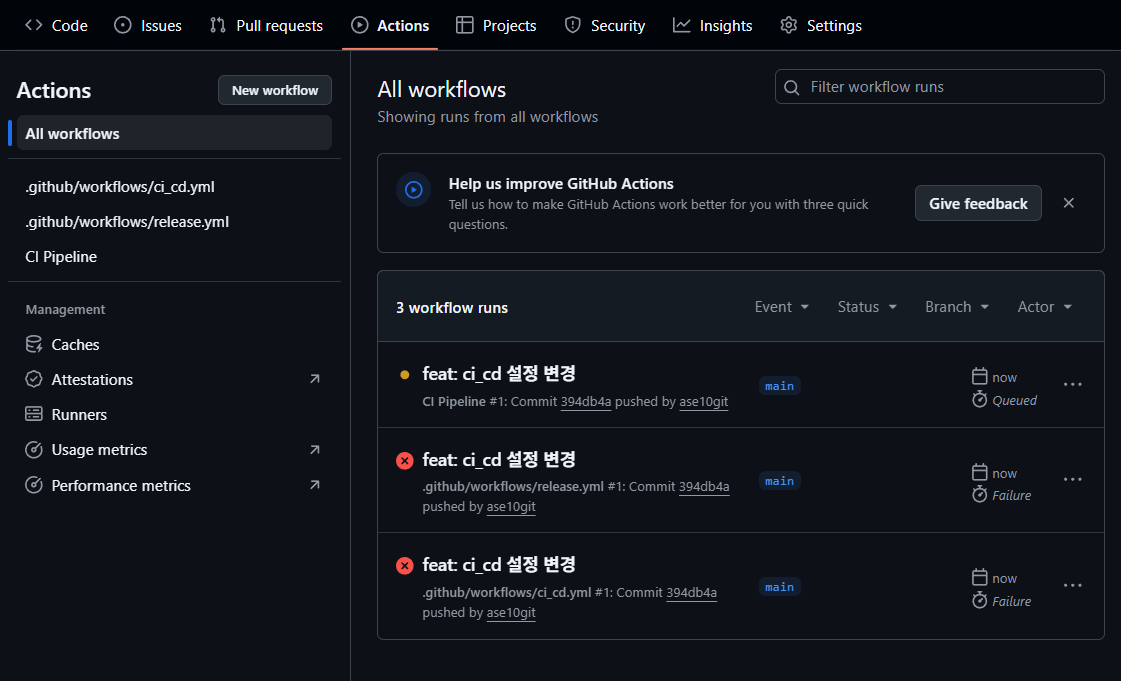Open ase10git profile in CI Pipeline run

[x=703, y=402]
